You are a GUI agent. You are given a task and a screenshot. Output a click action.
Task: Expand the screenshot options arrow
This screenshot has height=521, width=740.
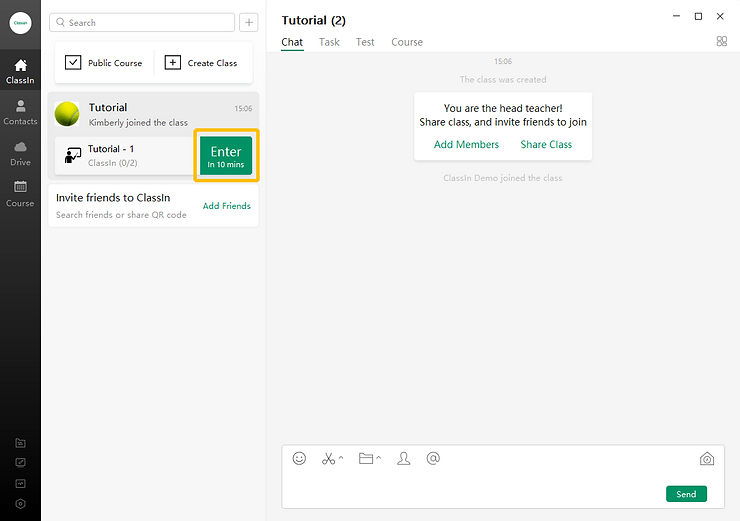[342, 458]
